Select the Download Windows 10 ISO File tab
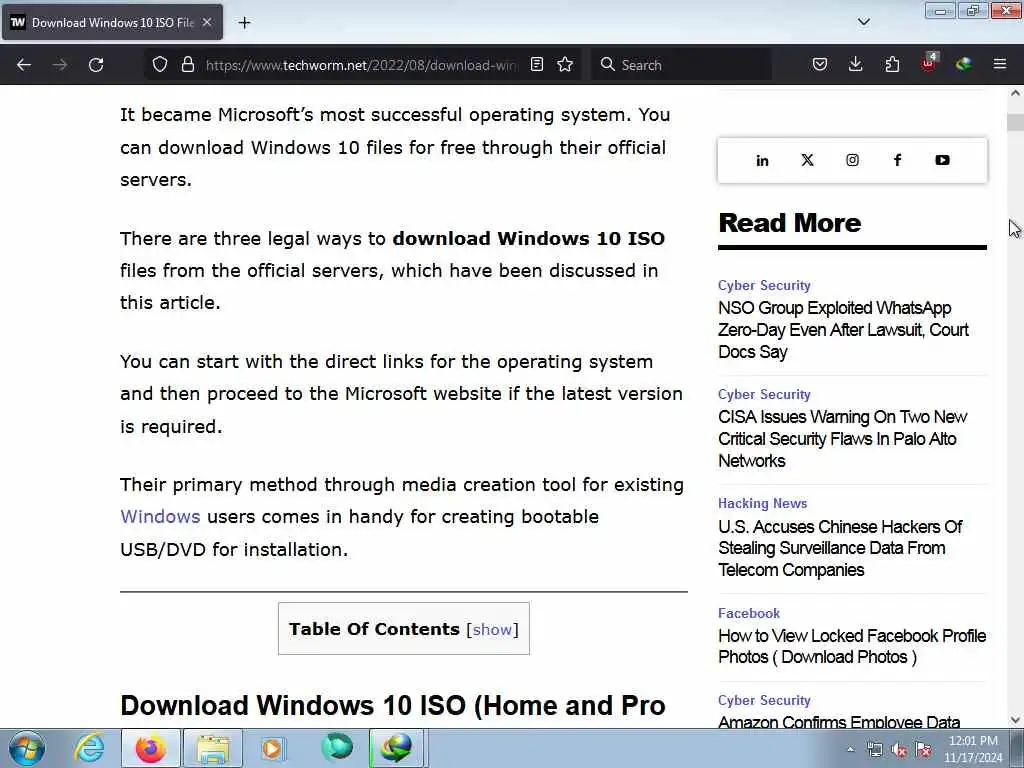Viewport: 1024px width, 768px height. [x=112, y=22]
